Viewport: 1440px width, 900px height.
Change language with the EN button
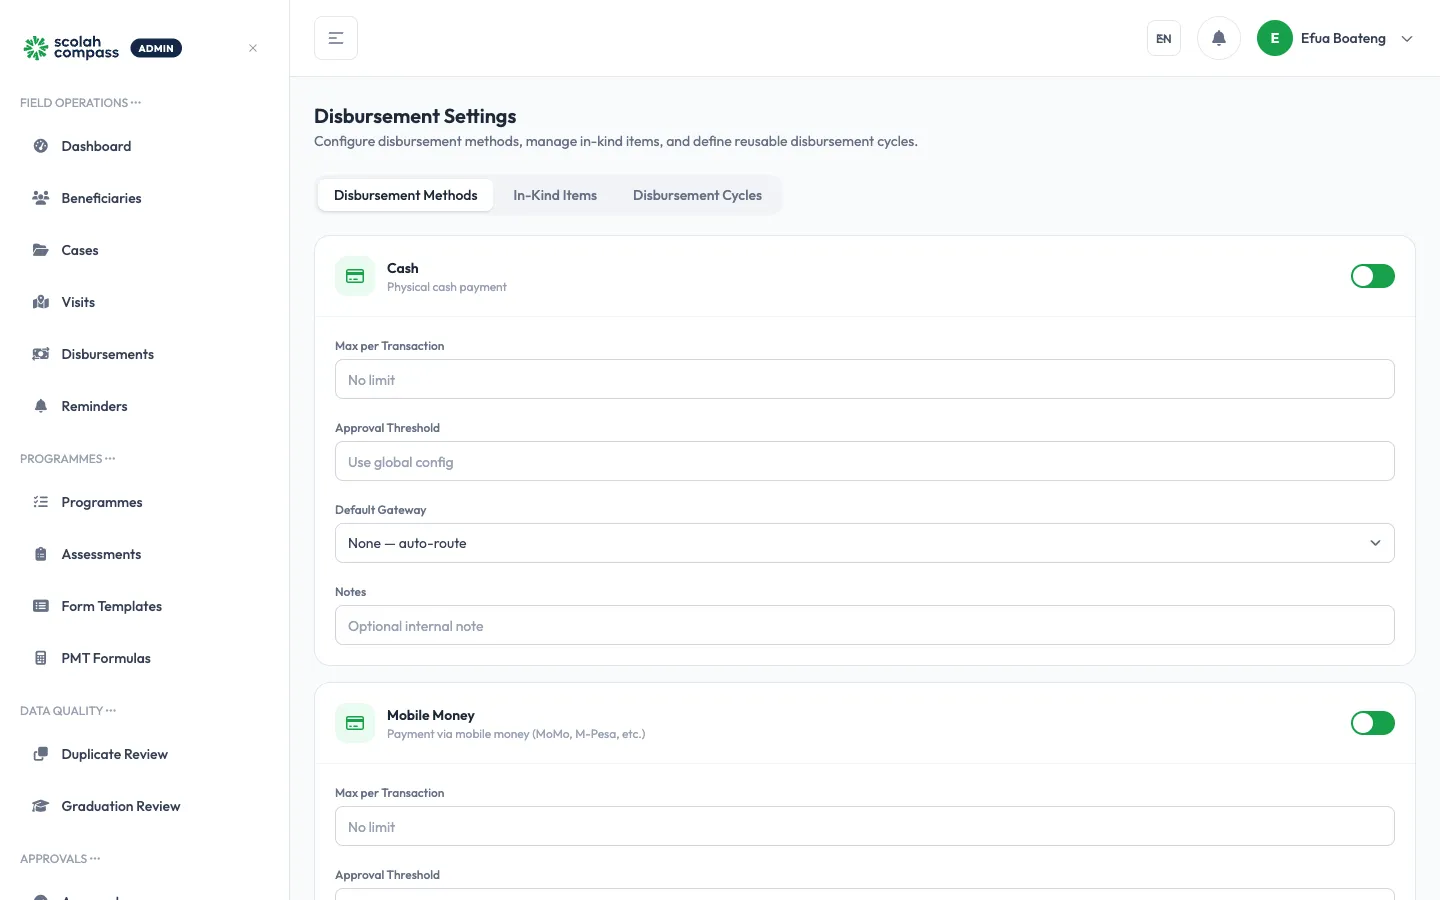(x=1164, y=38)
